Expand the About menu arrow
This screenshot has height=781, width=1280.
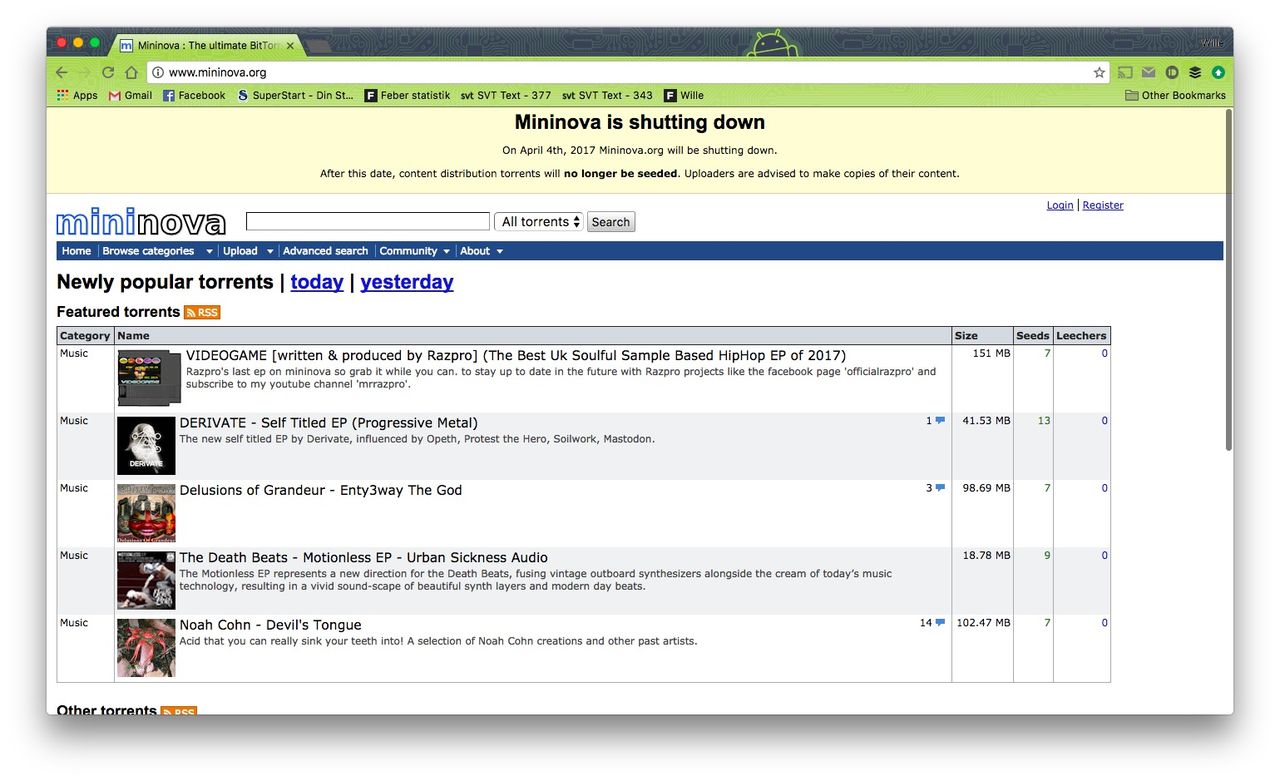coord(499,251)
